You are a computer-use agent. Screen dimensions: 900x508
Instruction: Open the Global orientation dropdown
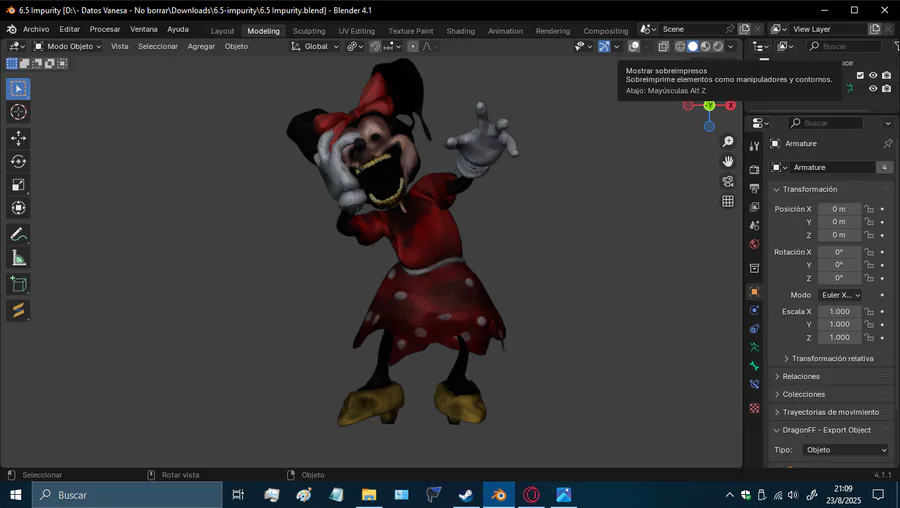point(315,46)
